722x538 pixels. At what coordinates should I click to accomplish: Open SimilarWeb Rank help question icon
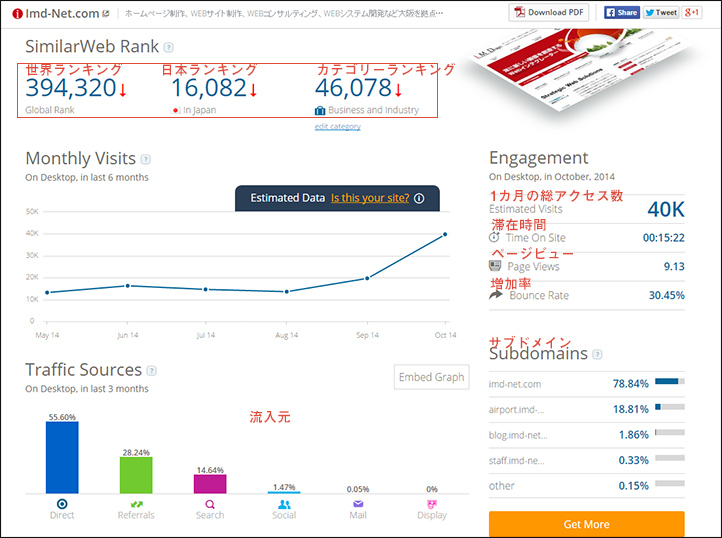coord(169,47)
